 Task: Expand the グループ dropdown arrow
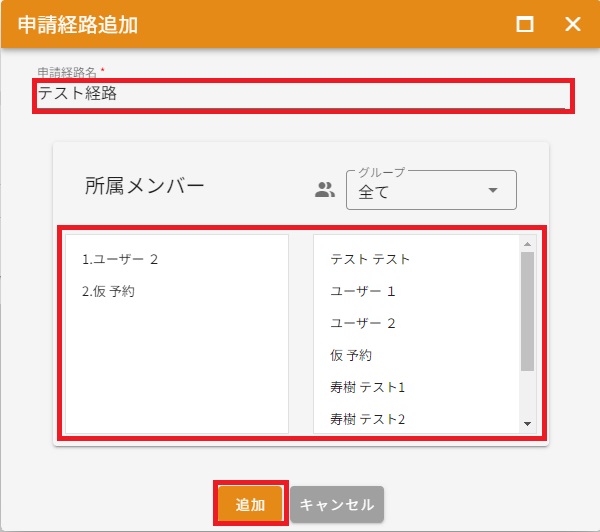click(x=492, y=191)
